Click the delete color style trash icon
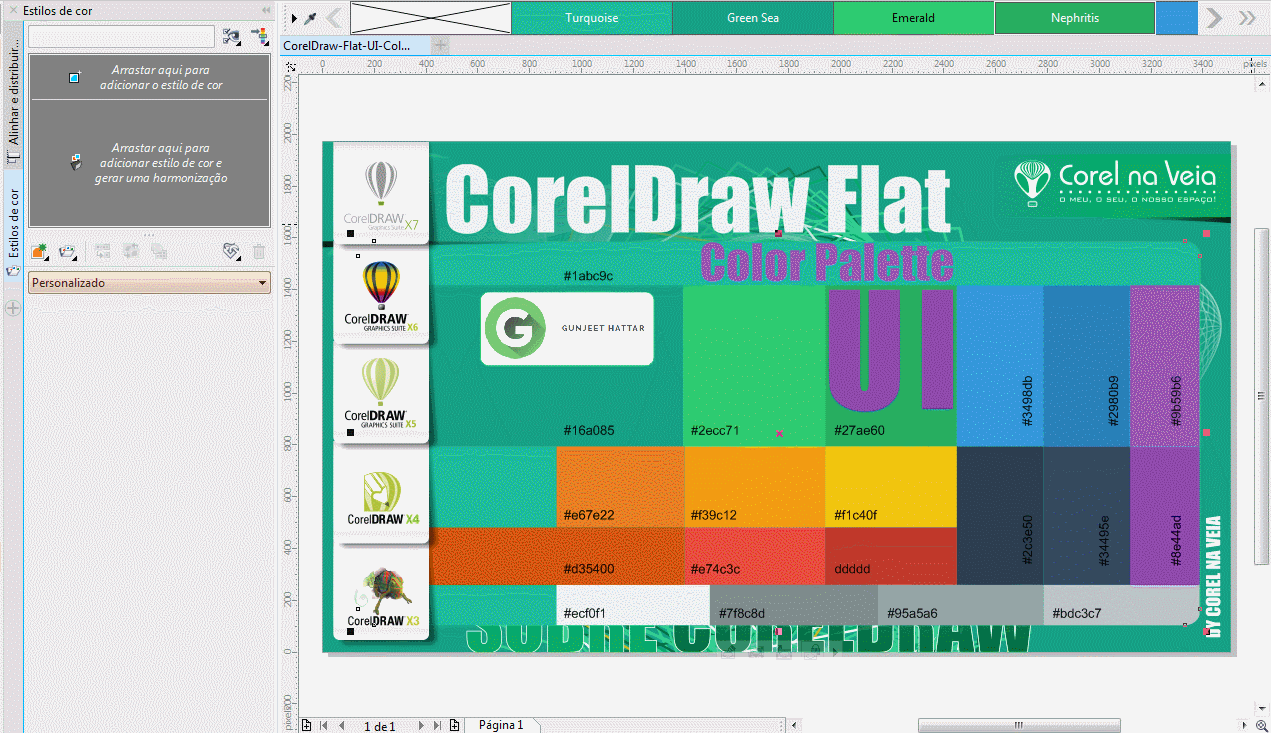Viewport: 1271px width, 733px height. (259, 251)
